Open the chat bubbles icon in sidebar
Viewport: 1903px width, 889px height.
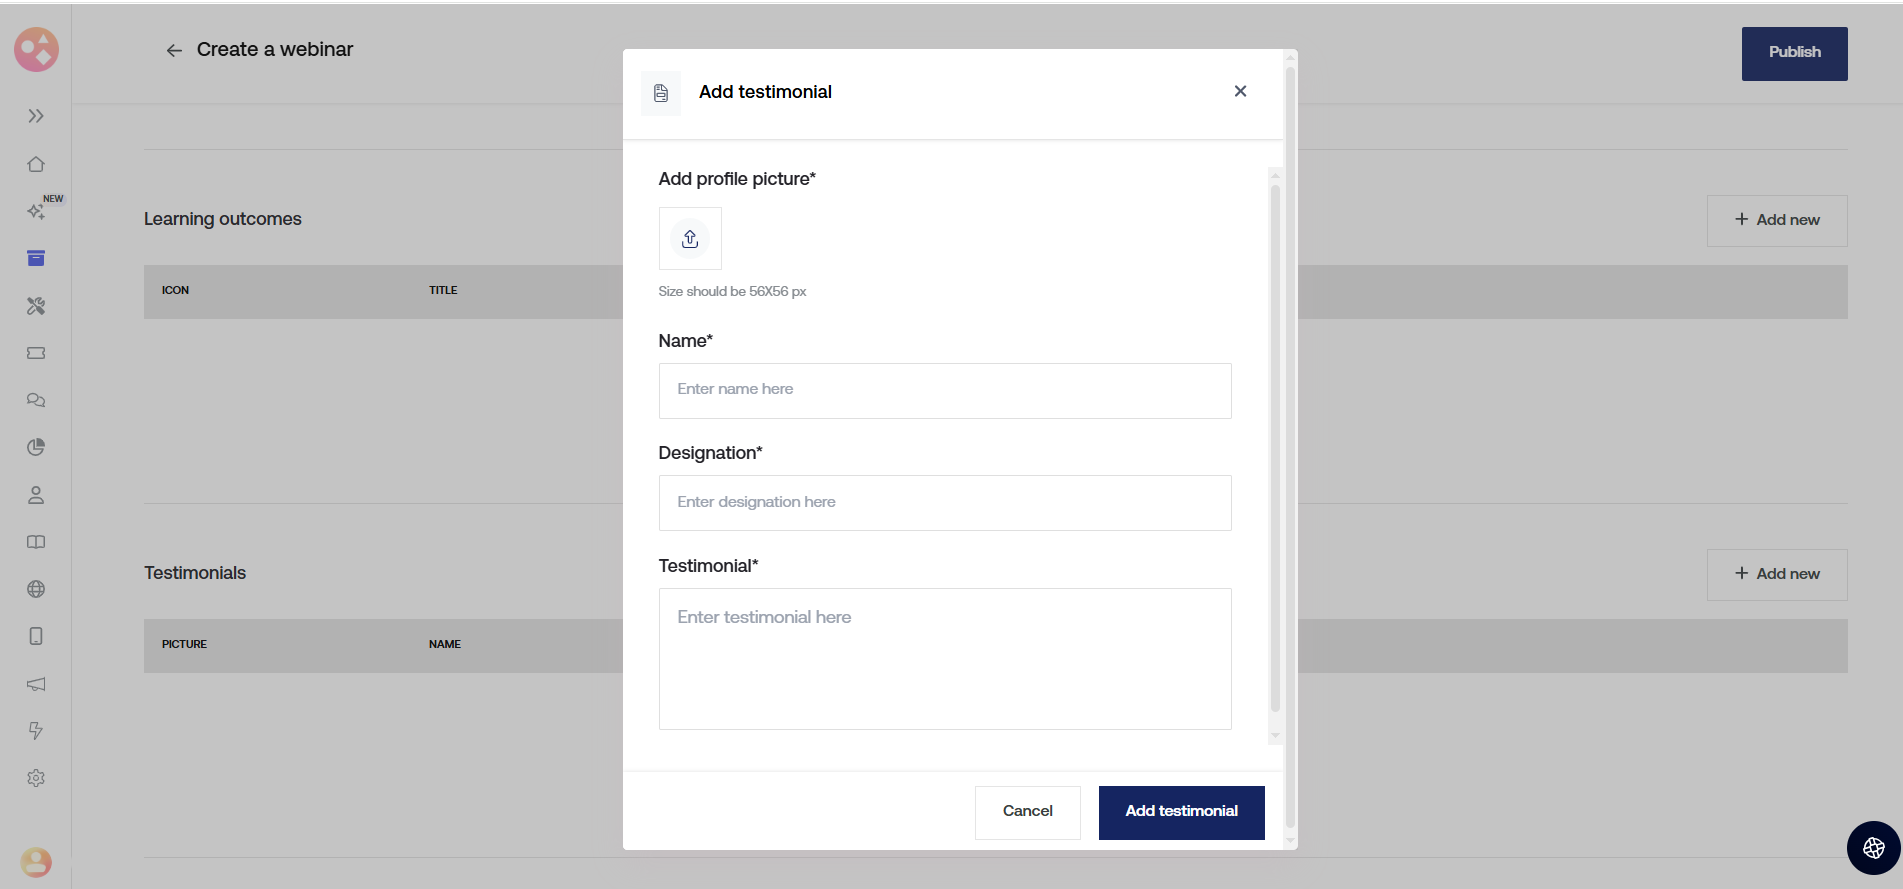(x=36, y=400)
